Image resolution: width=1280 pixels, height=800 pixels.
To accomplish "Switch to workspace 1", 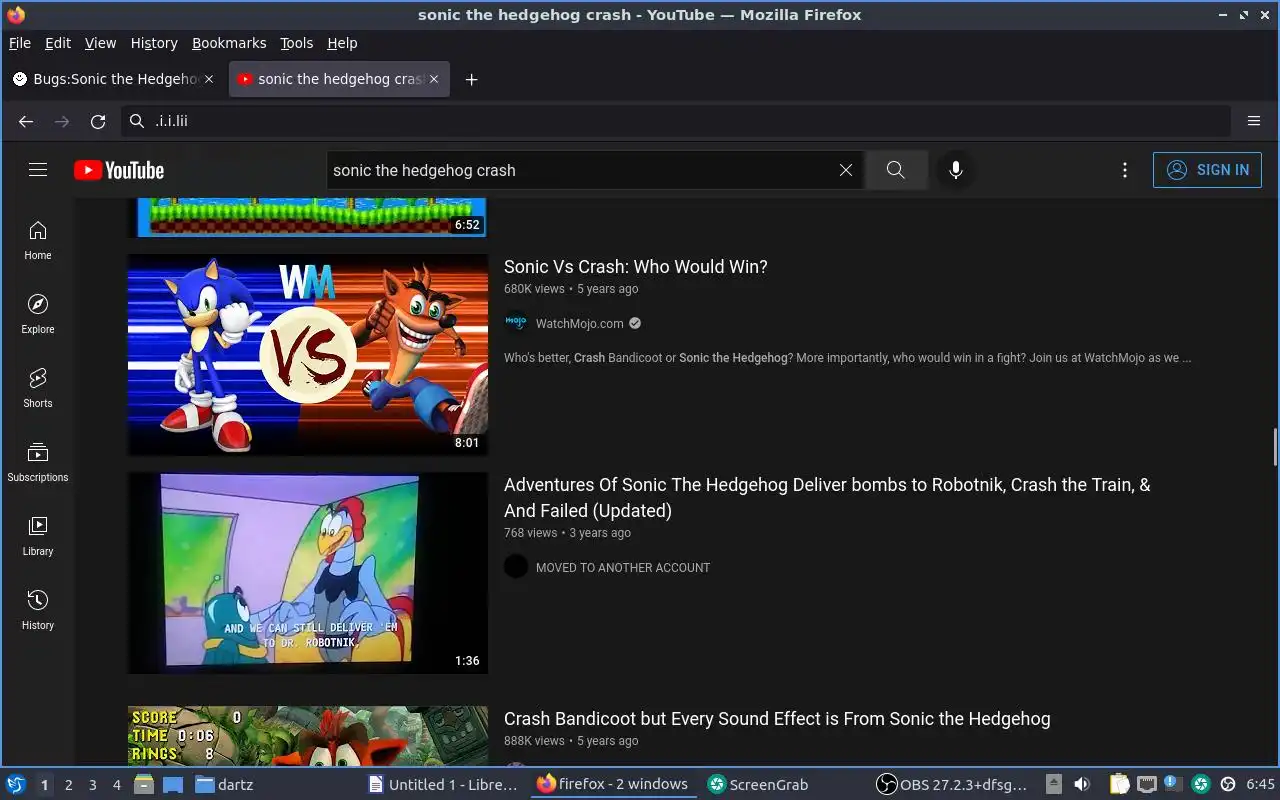I will coord(44,785).
